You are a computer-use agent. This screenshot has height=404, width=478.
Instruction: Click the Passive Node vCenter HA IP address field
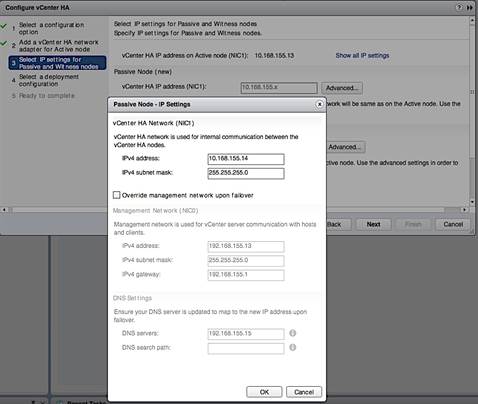[279, 88]
